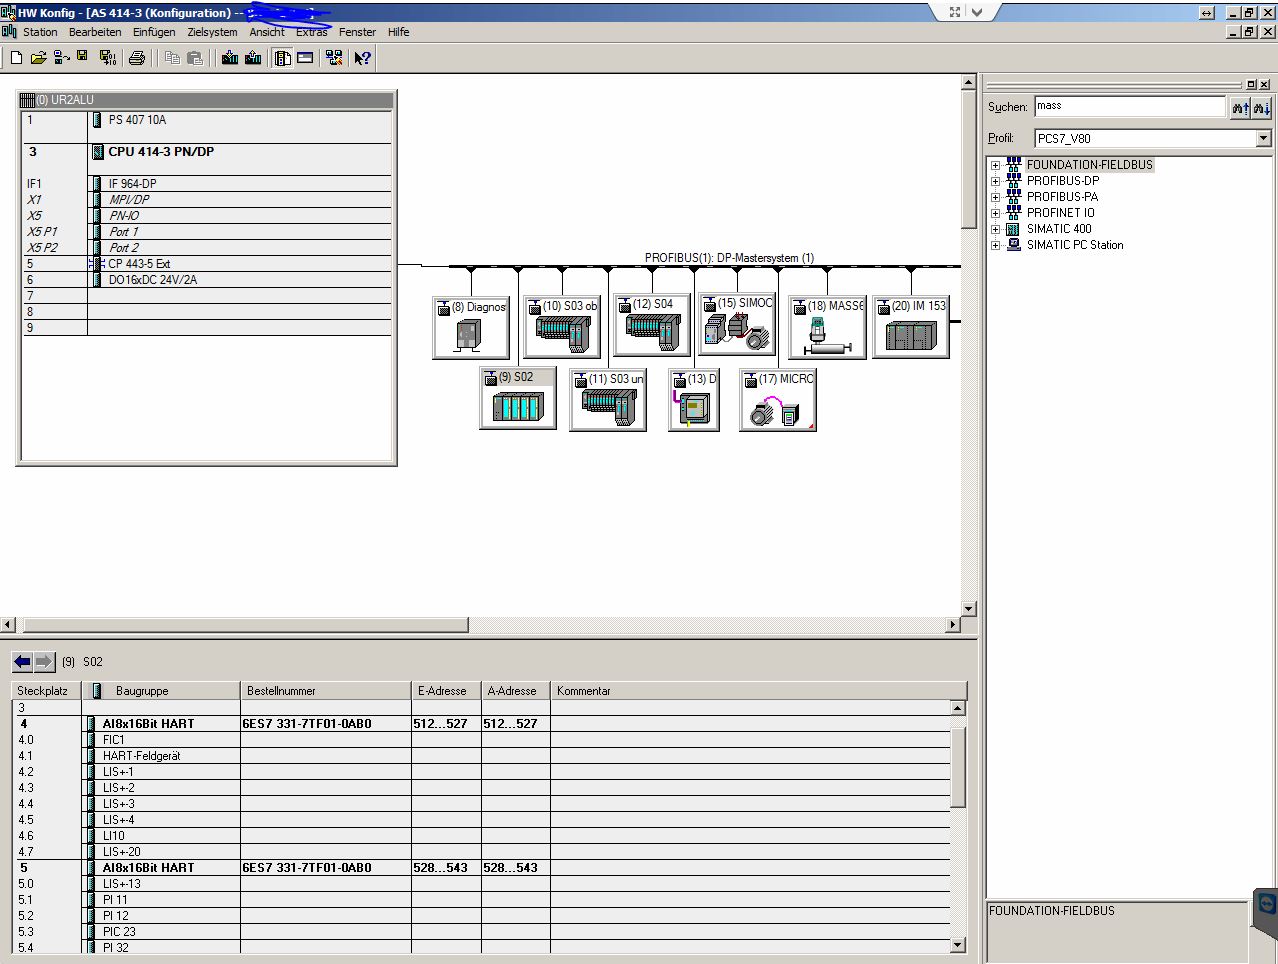The image size is (1278, 964).
Task: Open the Fenster menu
Action: [x=357, y=32]
